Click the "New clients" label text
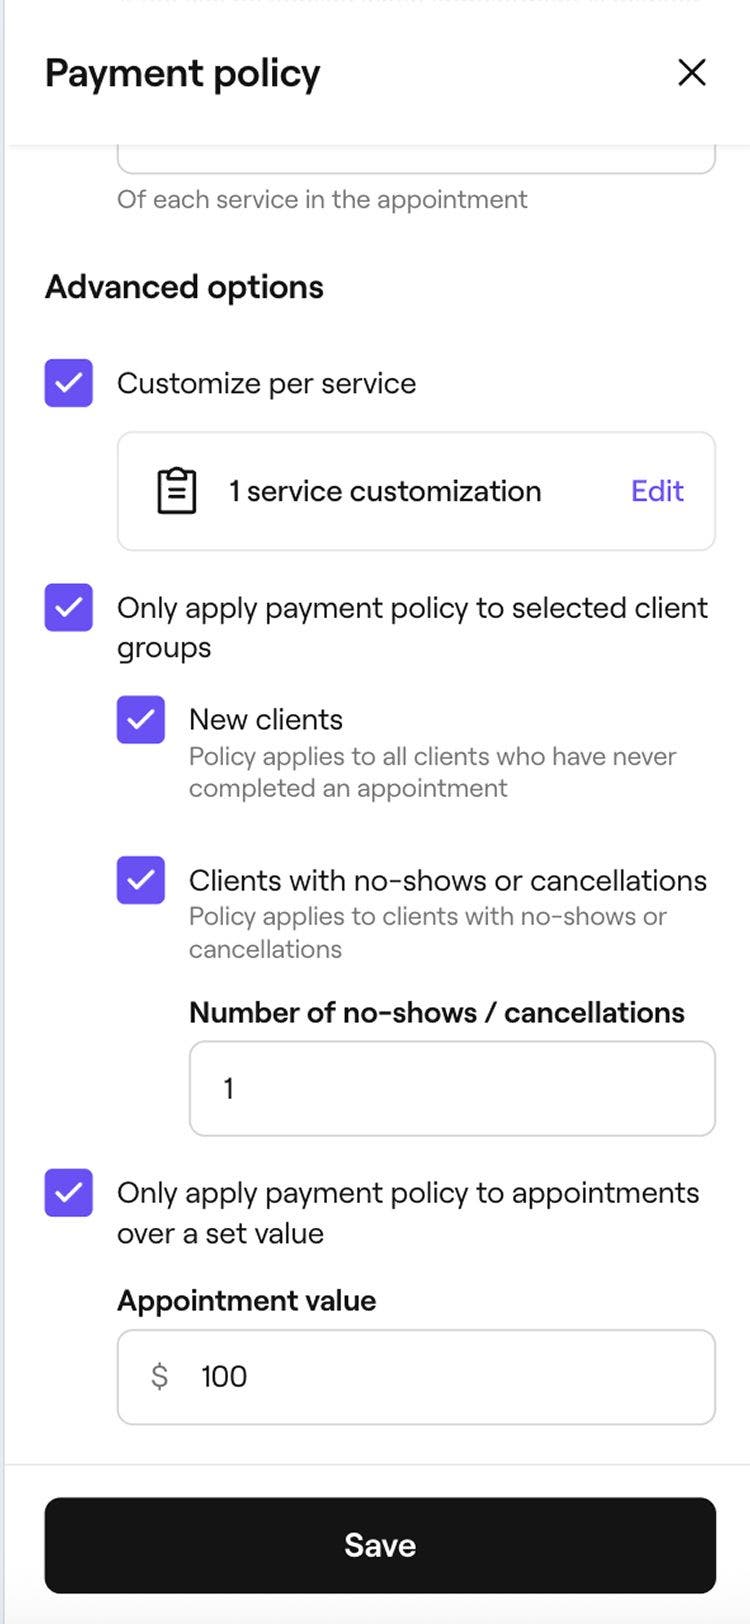750x1624 pixels. point(266,720)
